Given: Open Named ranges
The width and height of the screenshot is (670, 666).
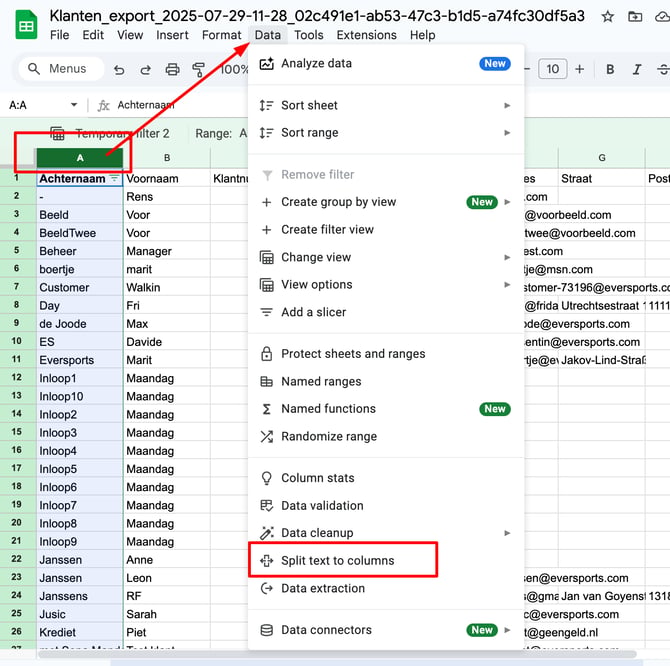Looking at the screenshot, I should coord(386,381).
